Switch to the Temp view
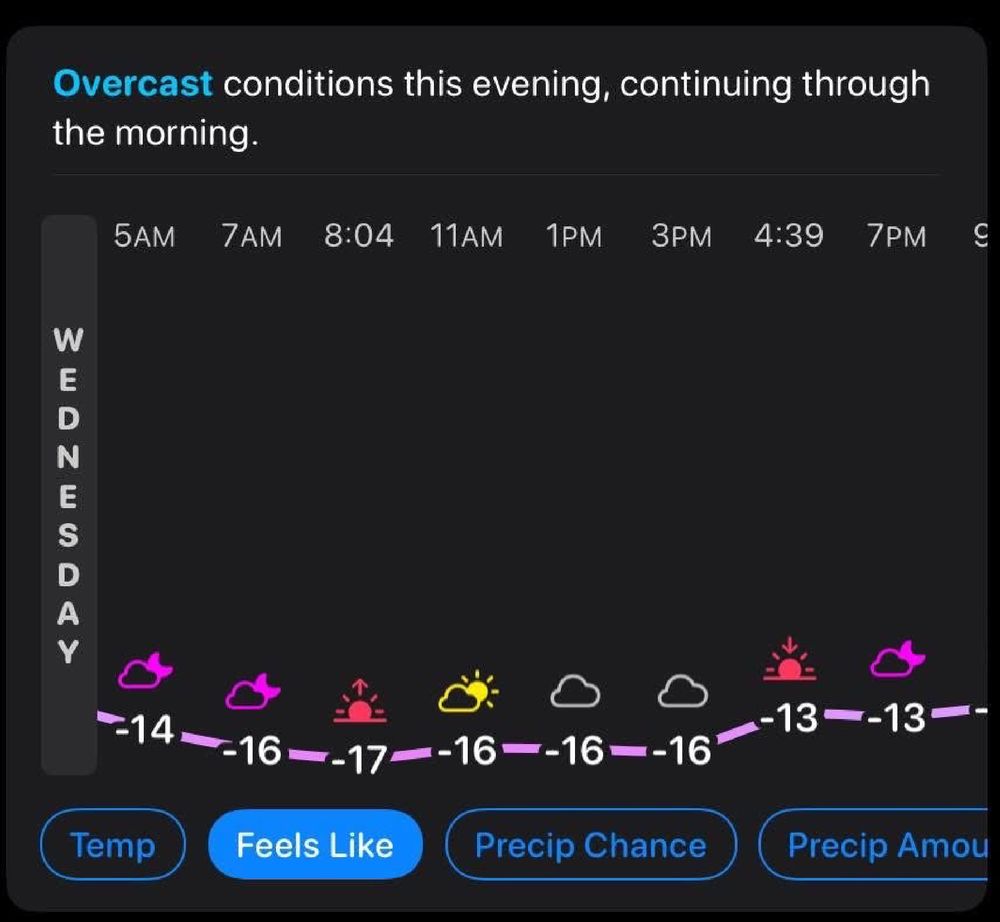This screenshot has width=1000, height=922. 113,844
